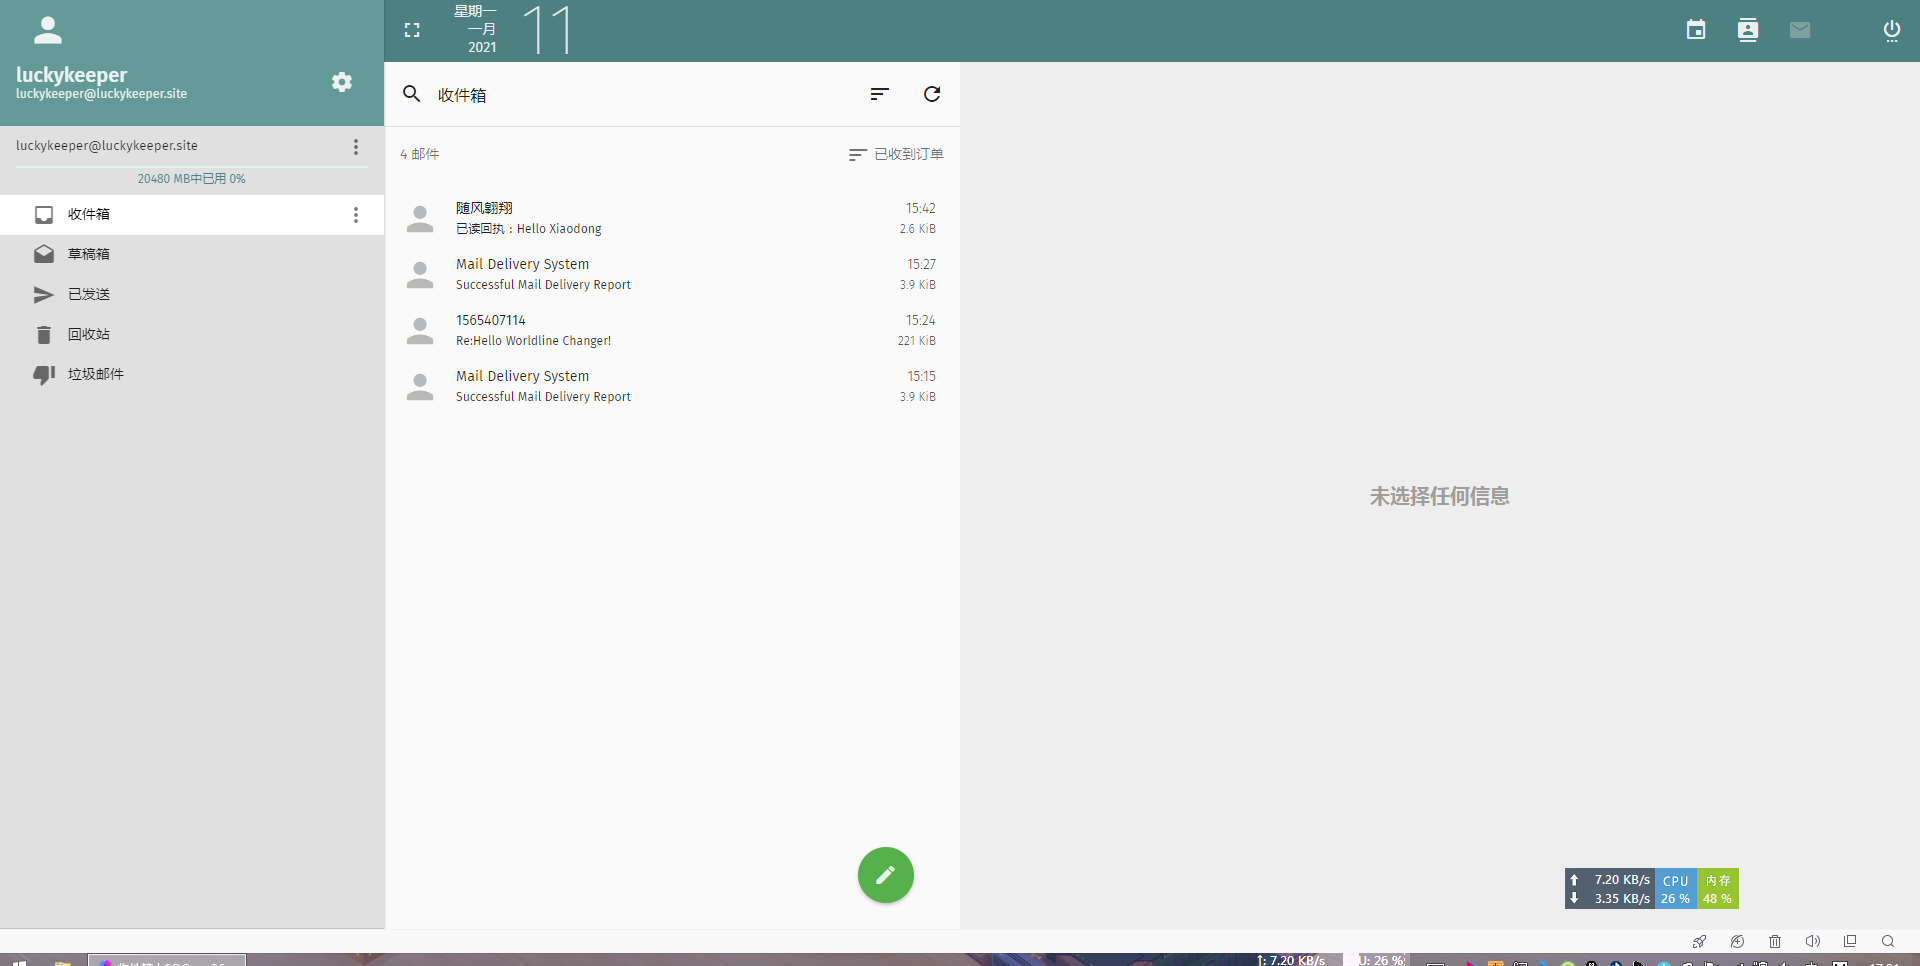Viewport: 1920px width, 966px height.
Task: Select the 垃圾邮件 junk folder
Action: [95, 374]
